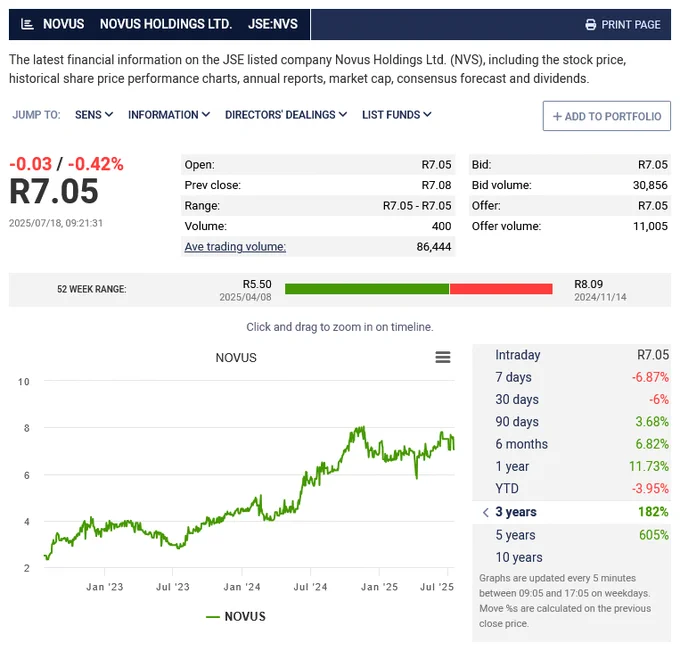This screenshot has height=651, width=680.
Task: Select the 3 years period
Action: click(572, 512)
